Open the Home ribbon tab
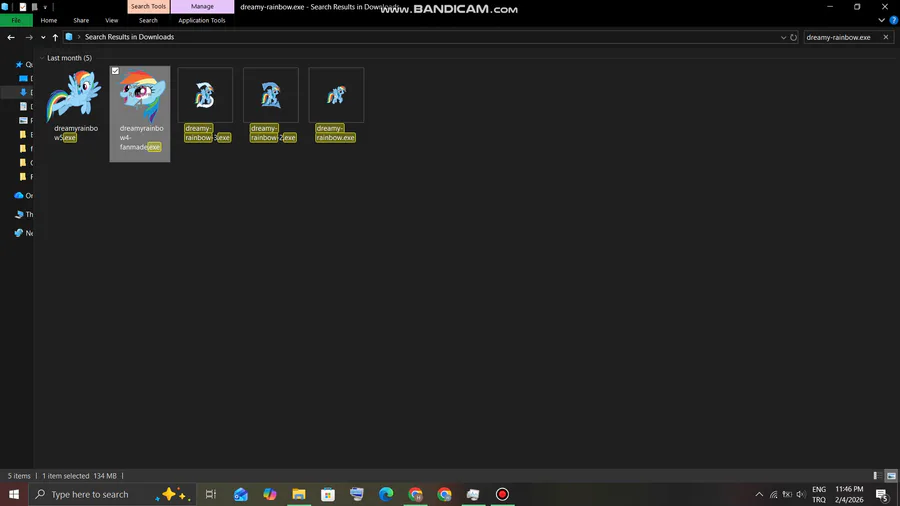900x506 pixels. tap(49, 20)
